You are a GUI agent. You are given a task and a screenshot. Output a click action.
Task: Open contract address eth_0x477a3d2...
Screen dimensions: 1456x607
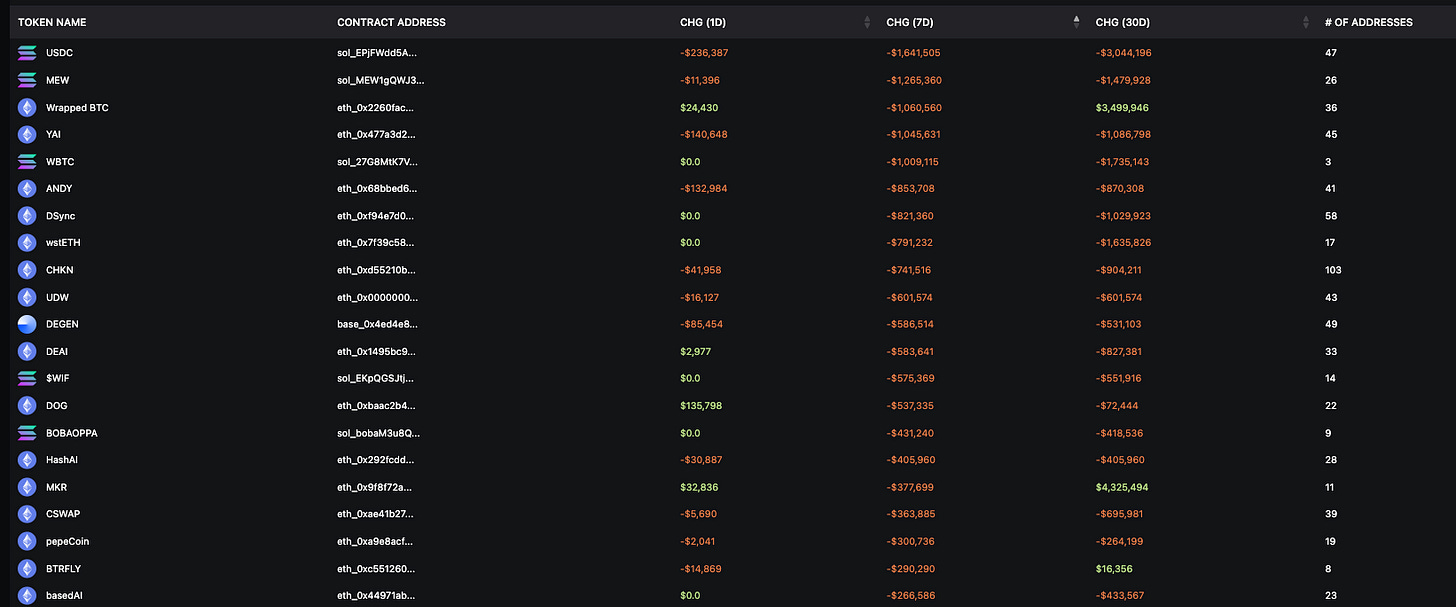click(x=376, y=134)
